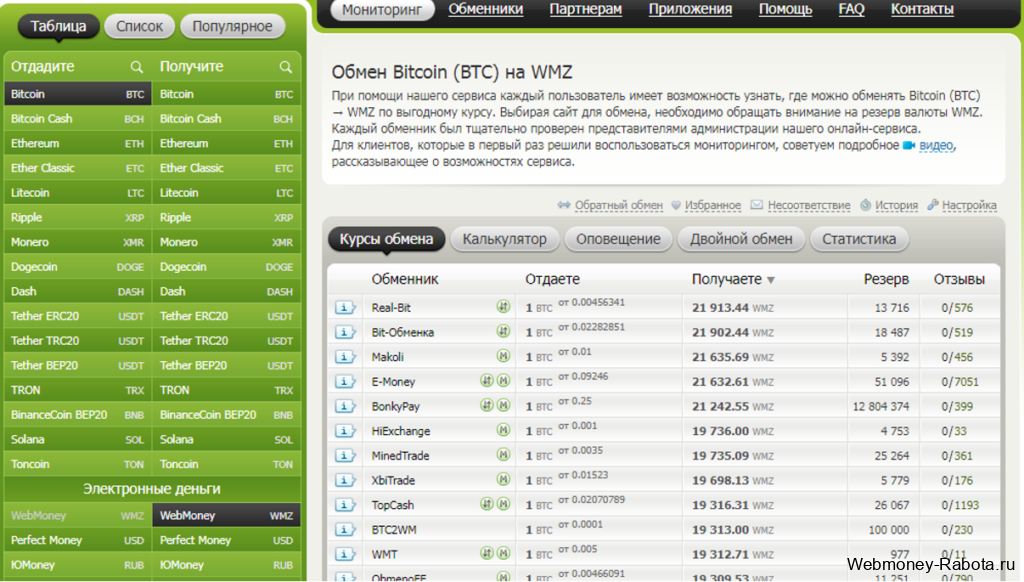This screenshot has width=1024, height=582.
Task: Click rate 19 736.00 WMZ for HiExchange
Action: point(733,431)
